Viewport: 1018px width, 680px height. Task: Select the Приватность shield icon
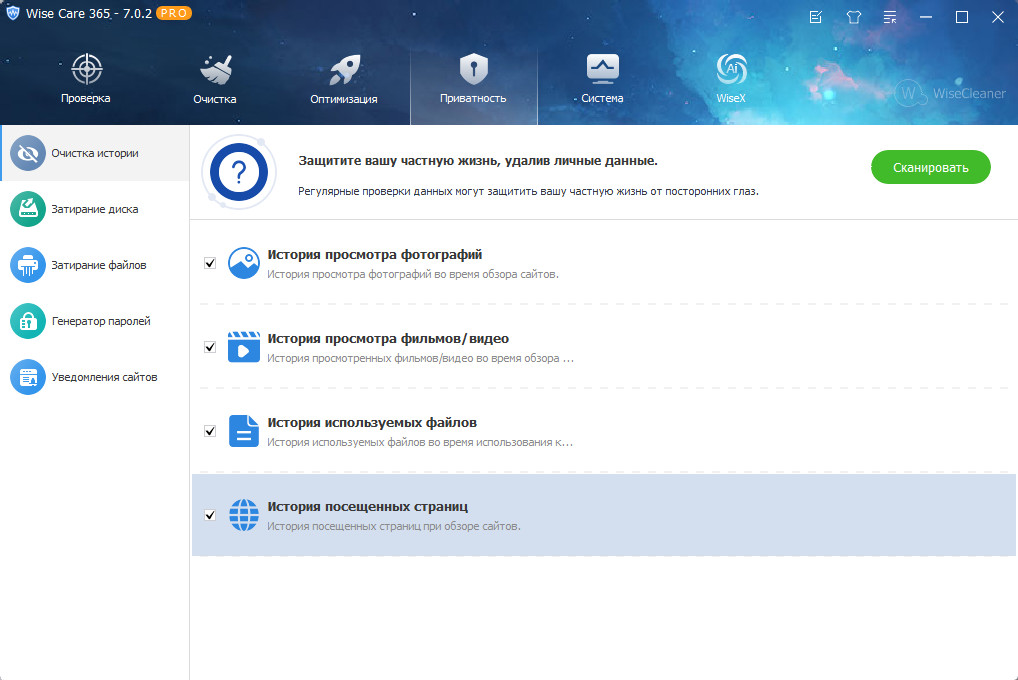[473, 69]
